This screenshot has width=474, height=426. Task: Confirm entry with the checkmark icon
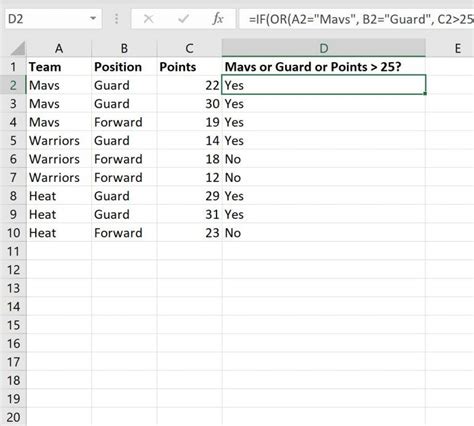tap(183, 19)
